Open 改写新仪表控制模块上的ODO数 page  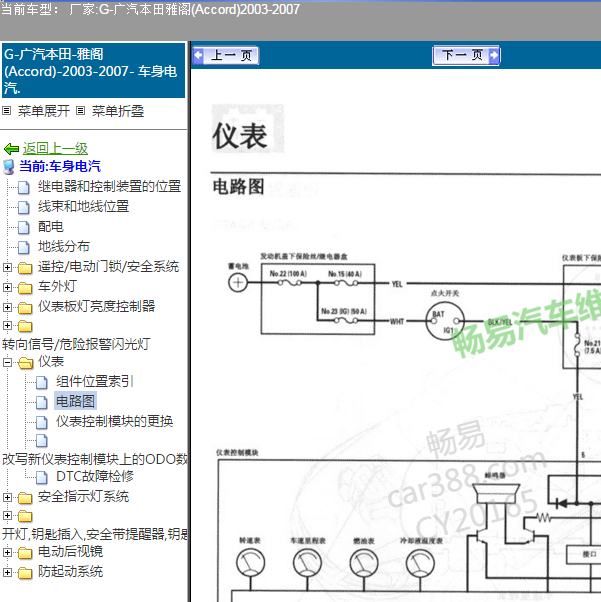94,459
